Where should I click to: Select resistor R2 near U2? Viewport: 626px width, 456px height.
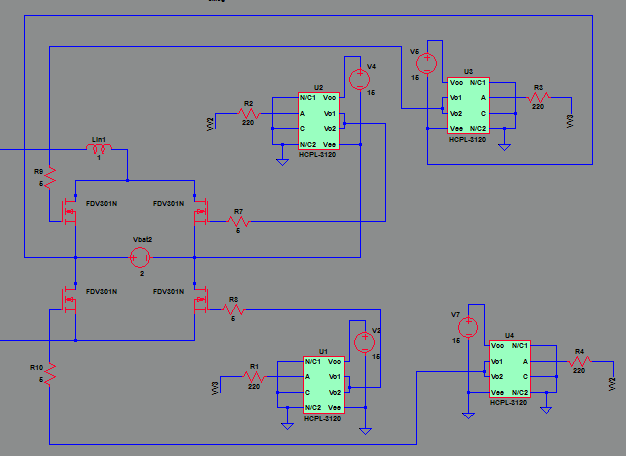tap(249, 114)
